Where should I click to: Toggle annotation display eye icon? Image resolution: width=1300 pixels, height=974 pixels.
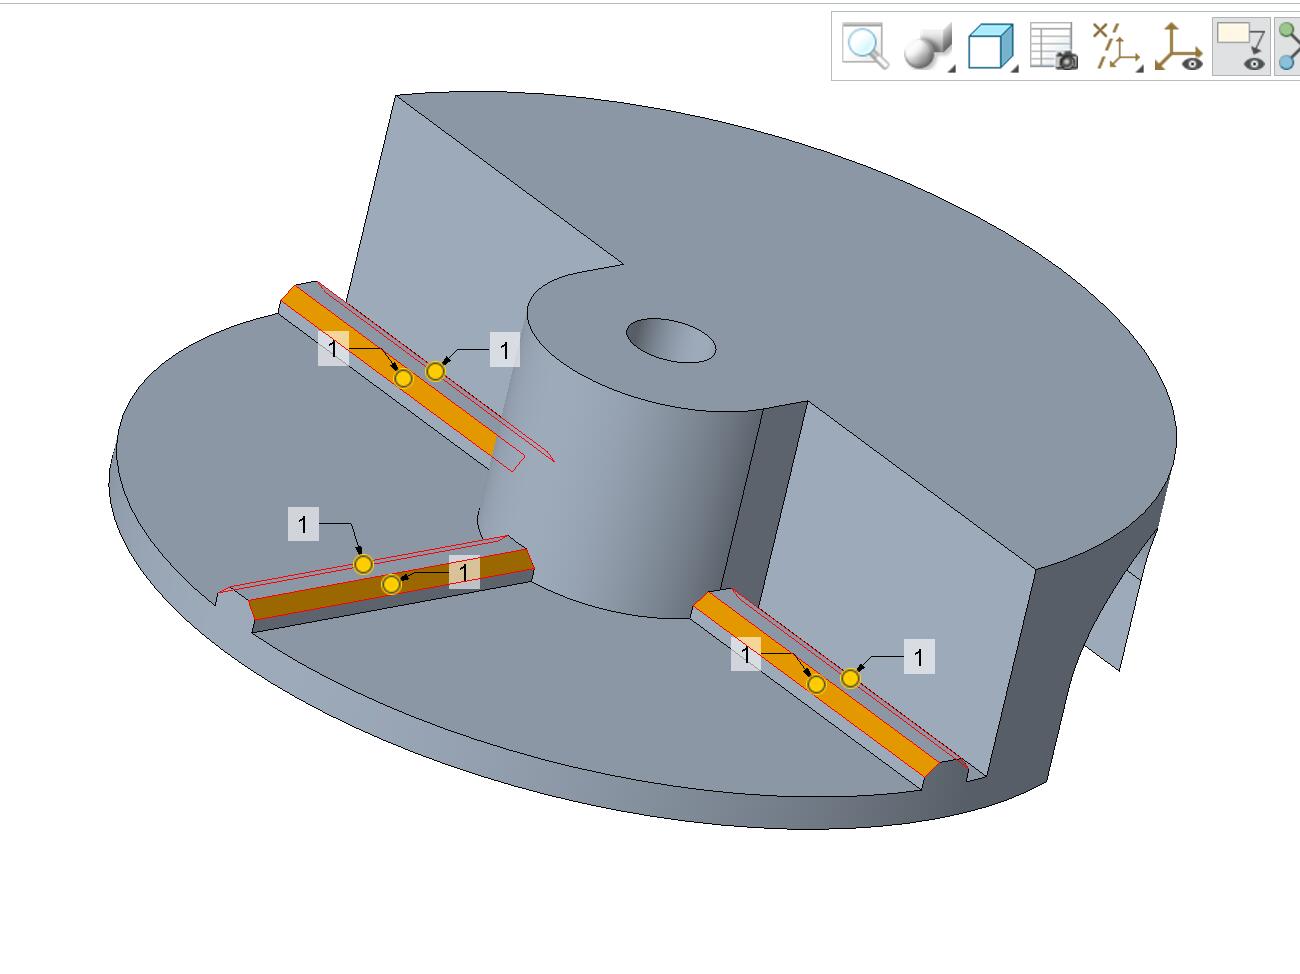[1241, 46]
